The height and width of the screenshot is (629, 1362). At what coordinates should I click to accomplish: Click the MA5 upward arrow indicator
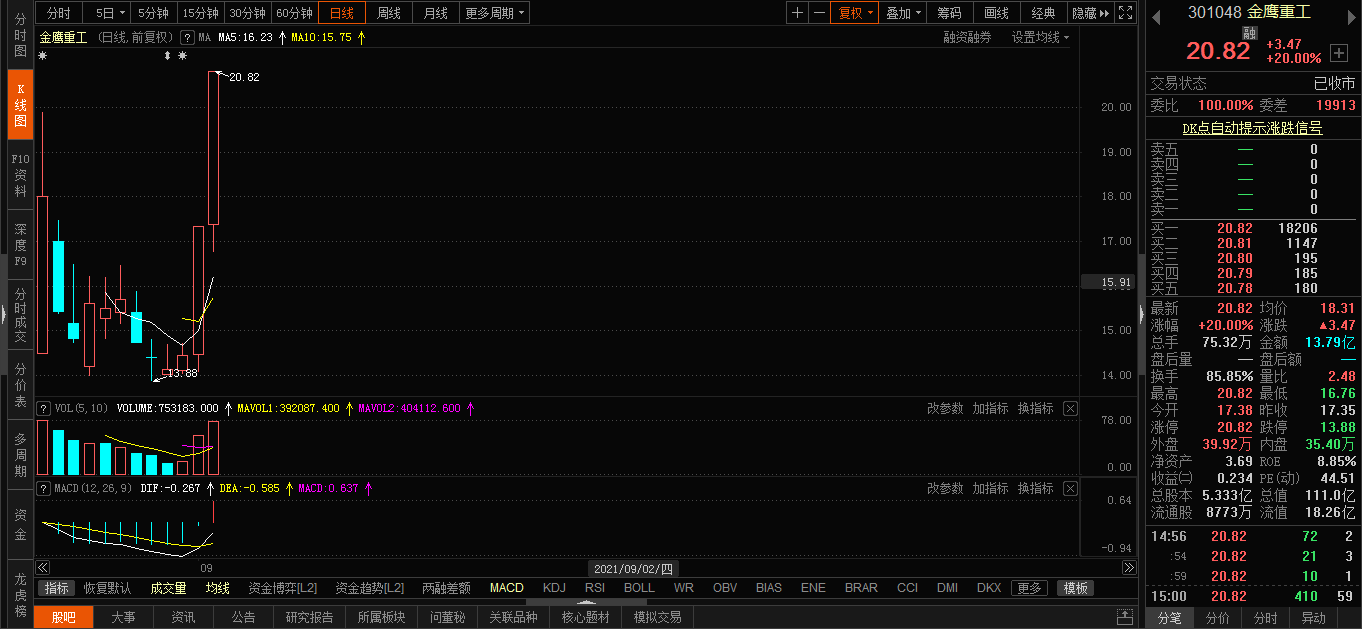click(282, 37)
